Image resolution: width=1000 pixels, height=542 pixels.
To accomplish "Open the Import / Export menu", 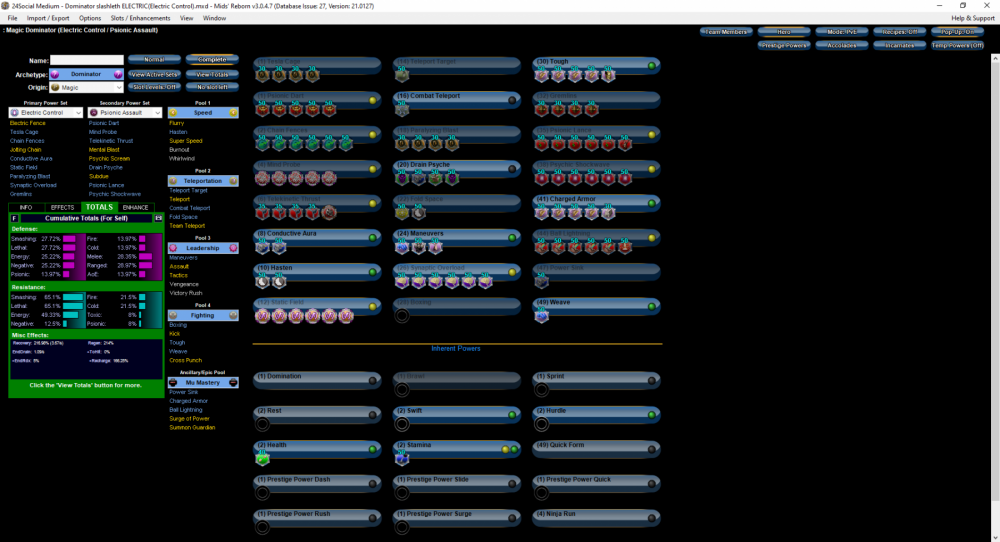I will click(48, 18).
